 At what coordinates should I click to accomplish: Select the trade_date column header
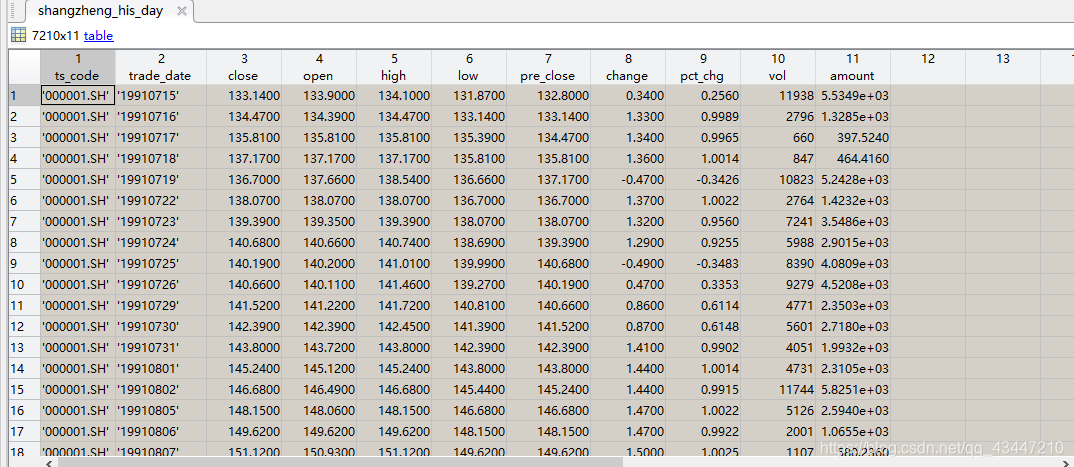[x=160, y=67]
